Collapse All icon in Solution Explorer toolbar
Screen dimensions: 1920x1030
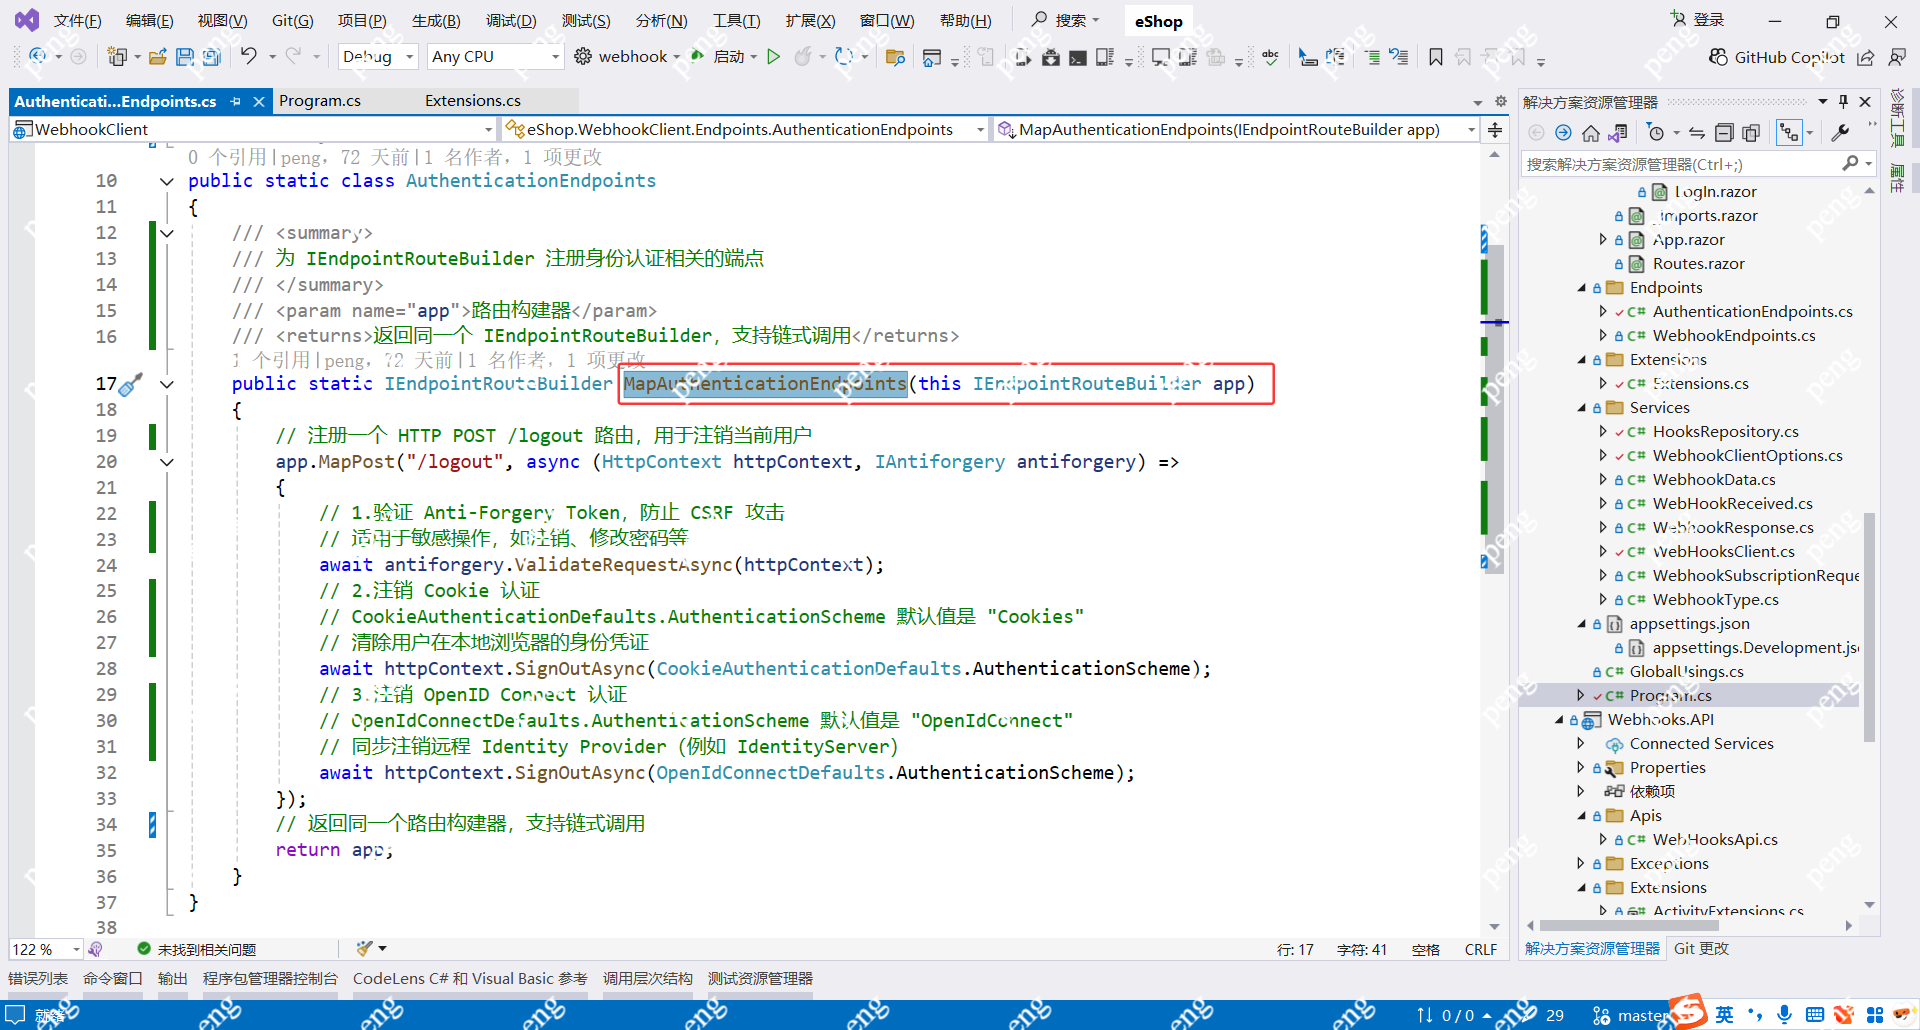tap(1724, 132)
